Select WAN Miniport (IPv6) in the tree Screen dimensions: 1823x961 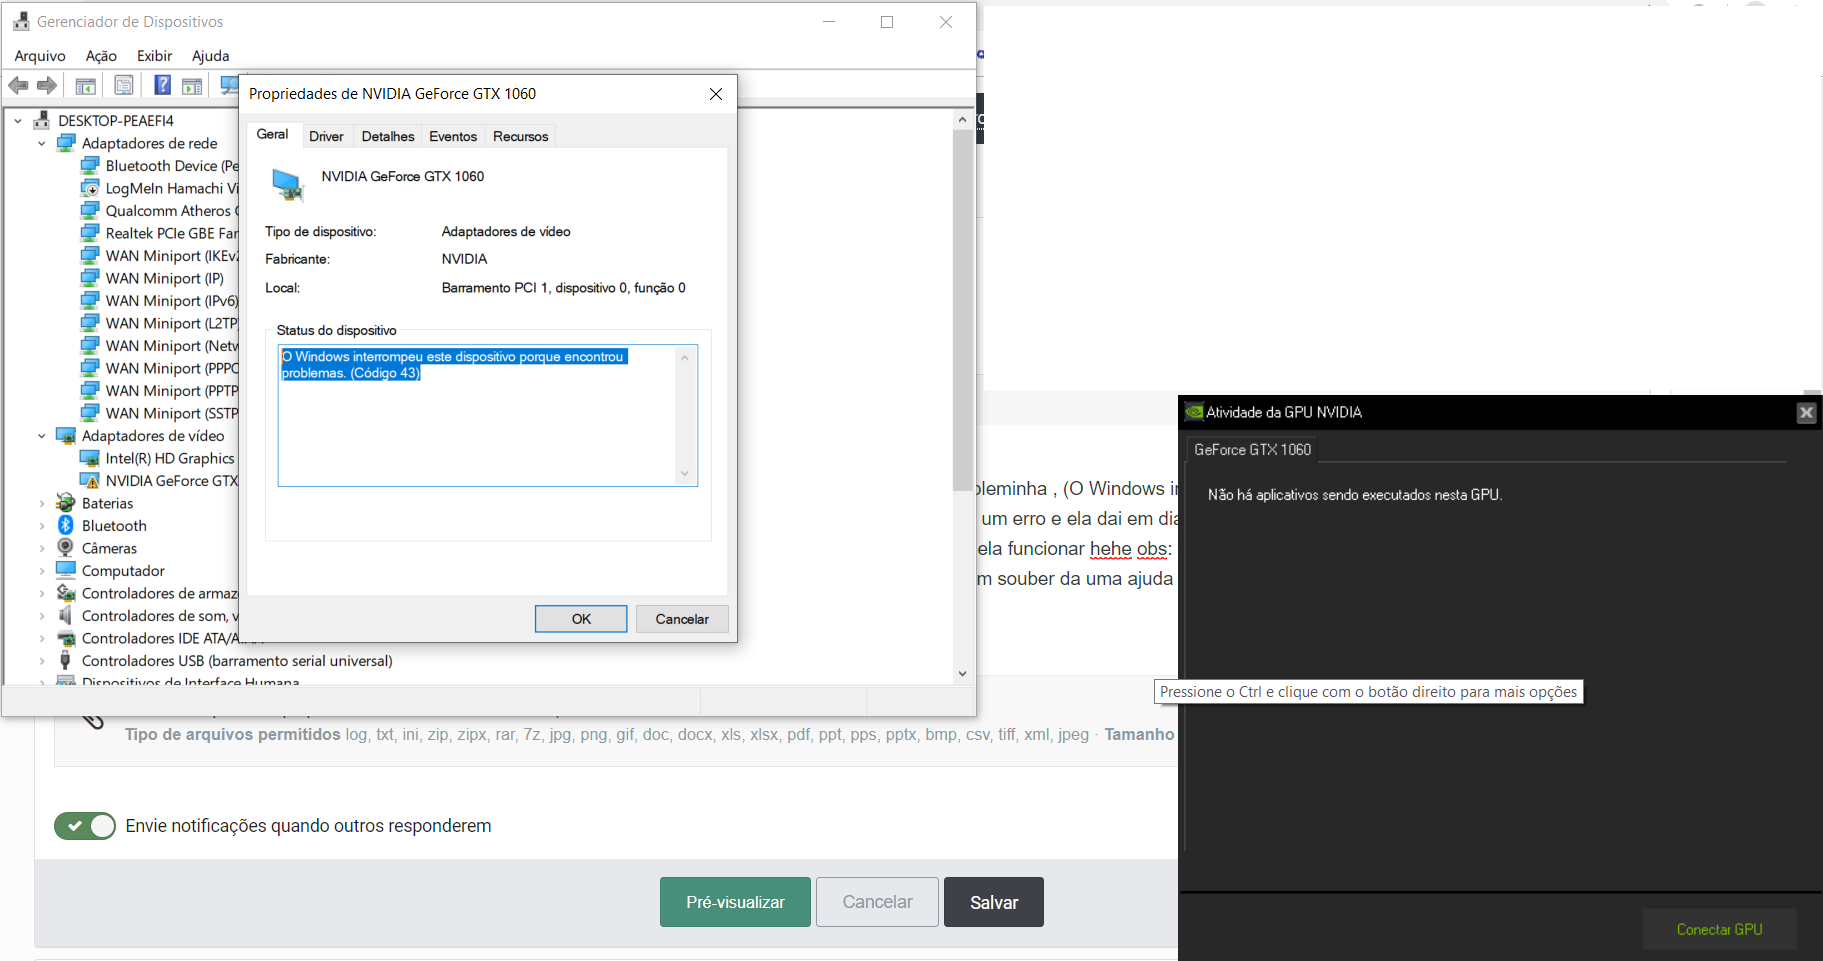172,301
